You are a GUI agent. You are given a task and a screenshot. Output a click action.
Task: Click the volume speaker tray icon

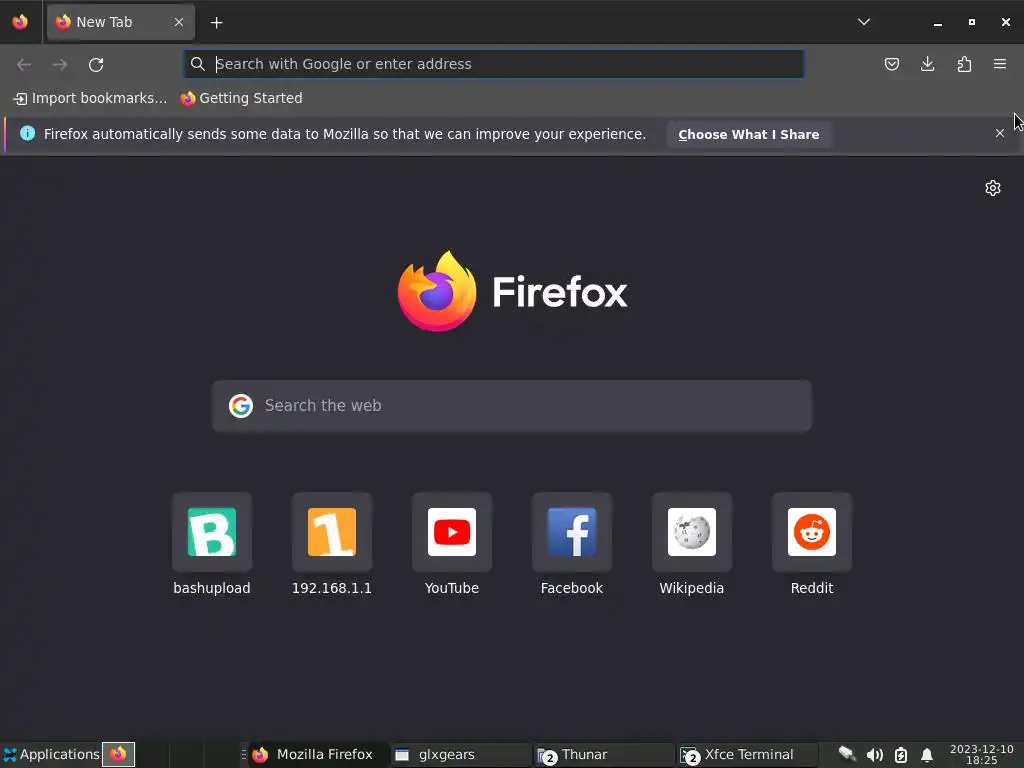(x=874, y=755)
